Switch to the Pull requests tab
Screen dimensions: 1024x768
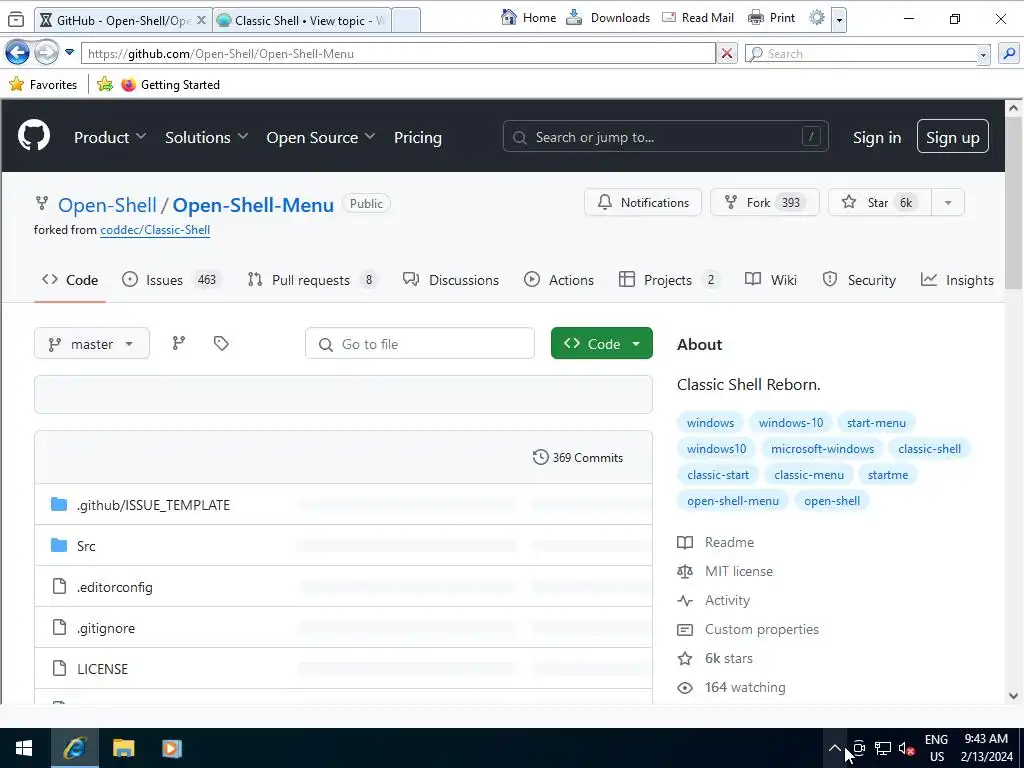tap(313, 280)
